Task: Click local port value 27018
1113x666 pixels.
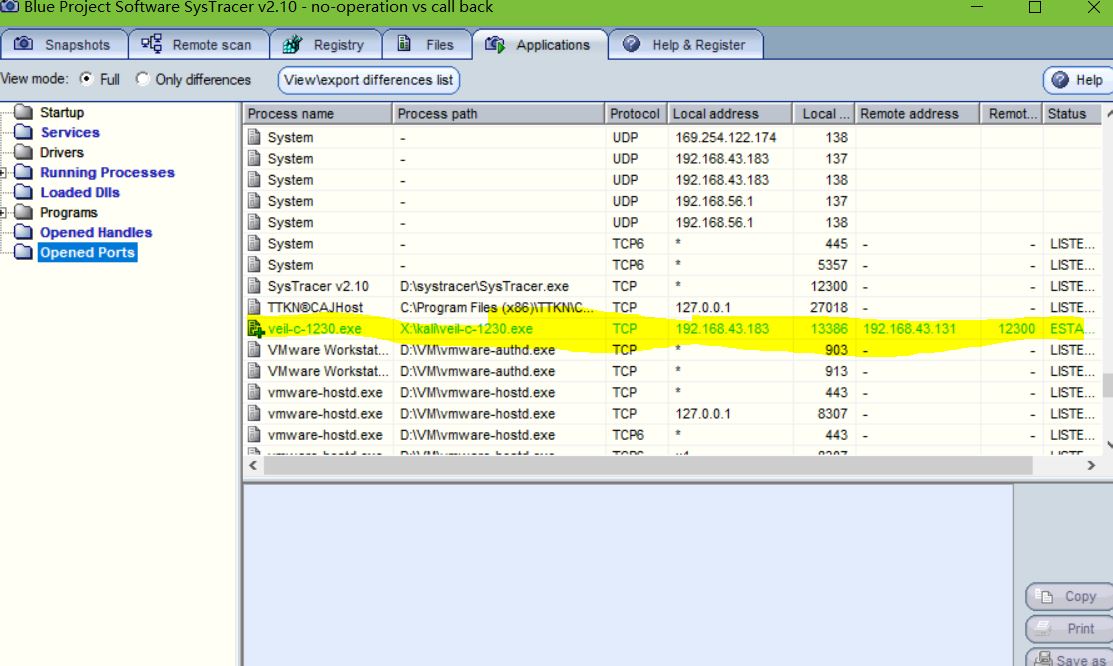Action: [829, 307]
